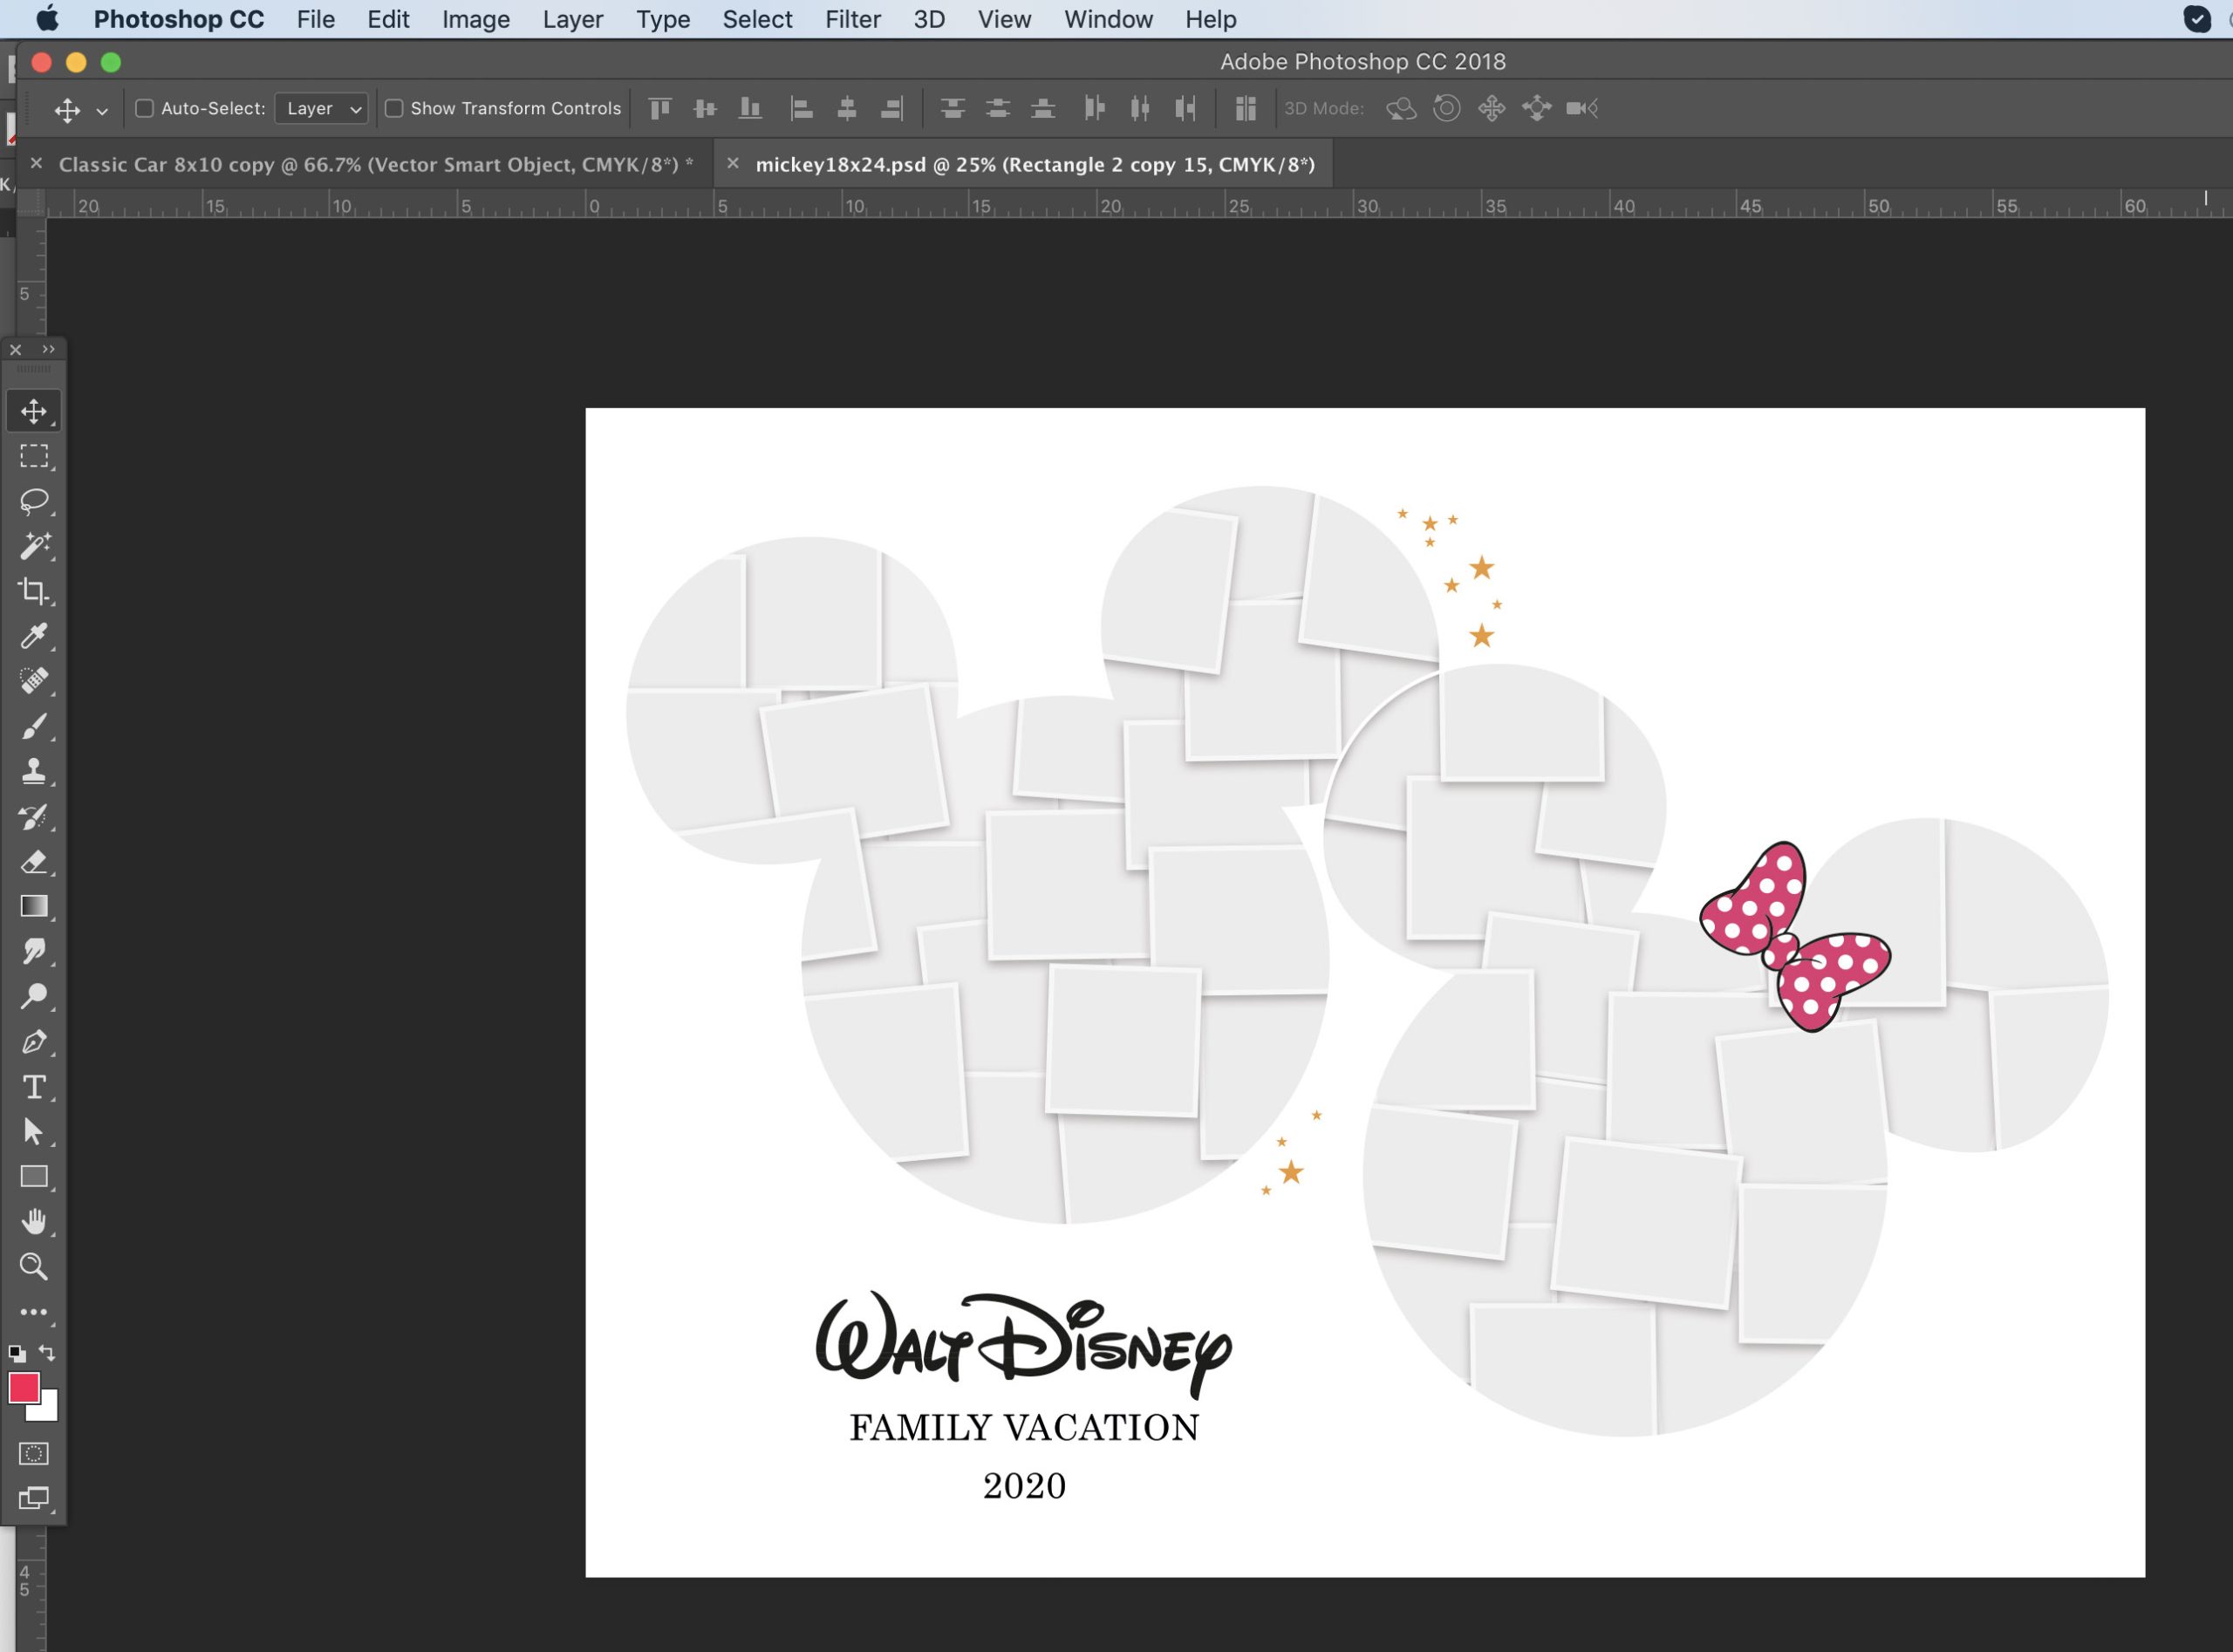Select the Move tool in toolbox
2233x1652 pixels.
(x=34, y=411)
